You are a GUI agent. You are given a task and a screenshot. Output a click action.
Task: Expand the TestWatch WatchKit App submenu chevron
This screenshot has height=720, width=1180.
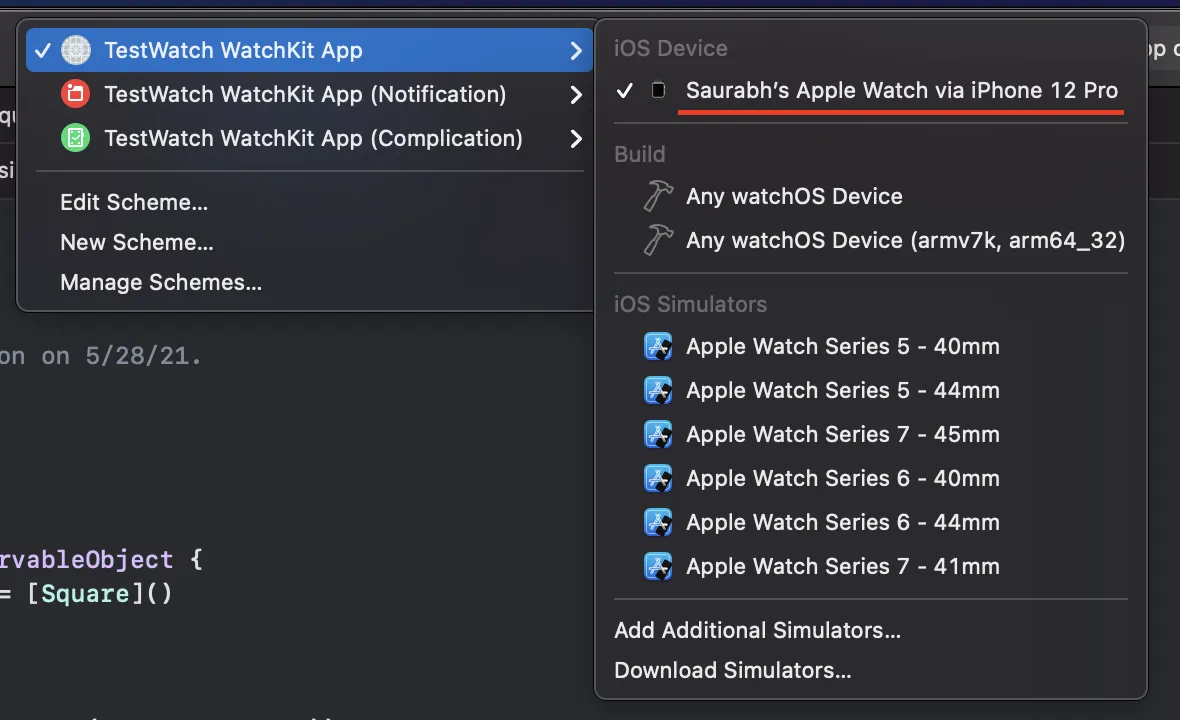[575, 50]
